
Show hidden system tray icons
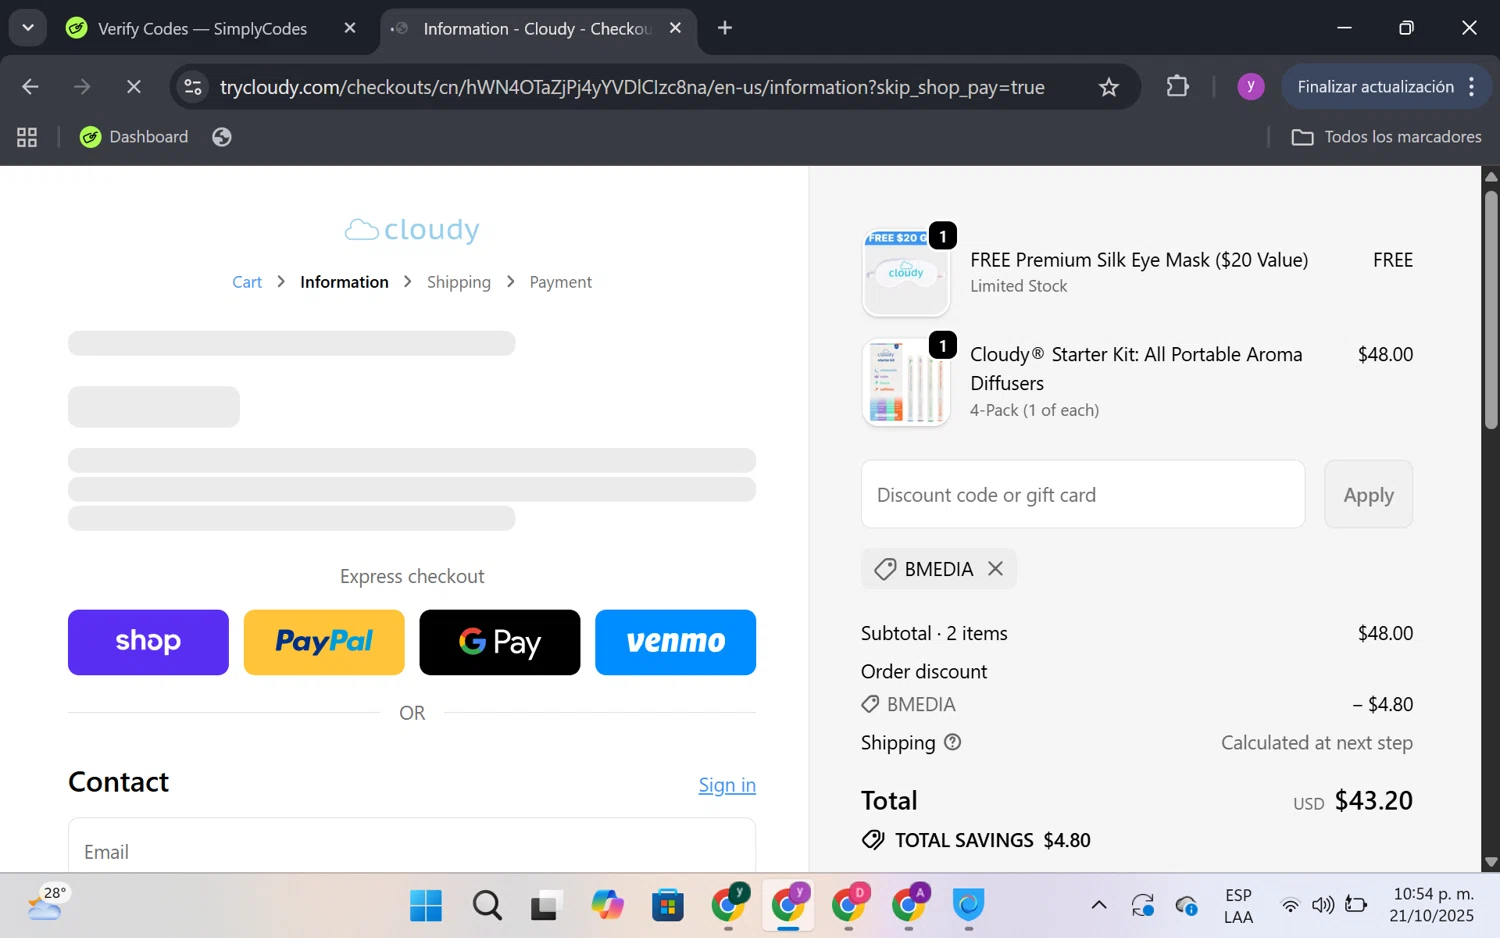(x=1098, y=905)
